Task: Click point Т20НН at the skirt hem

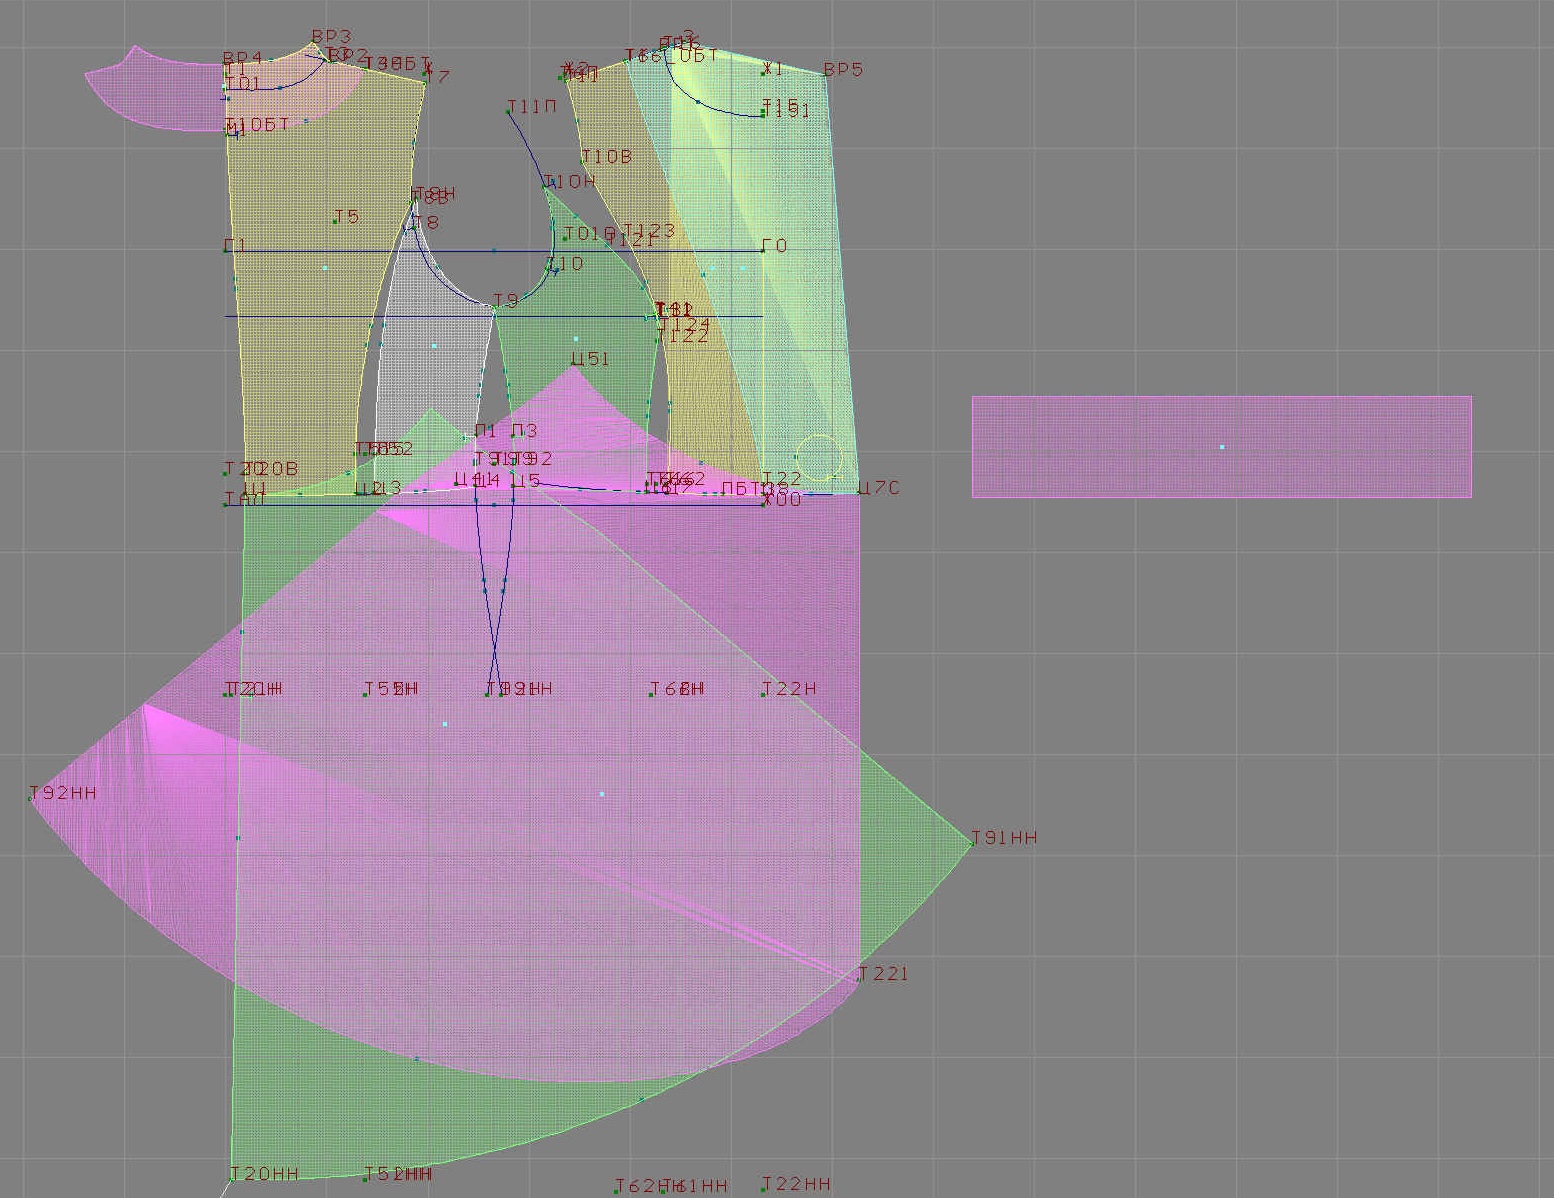Action: (232, 1179)
